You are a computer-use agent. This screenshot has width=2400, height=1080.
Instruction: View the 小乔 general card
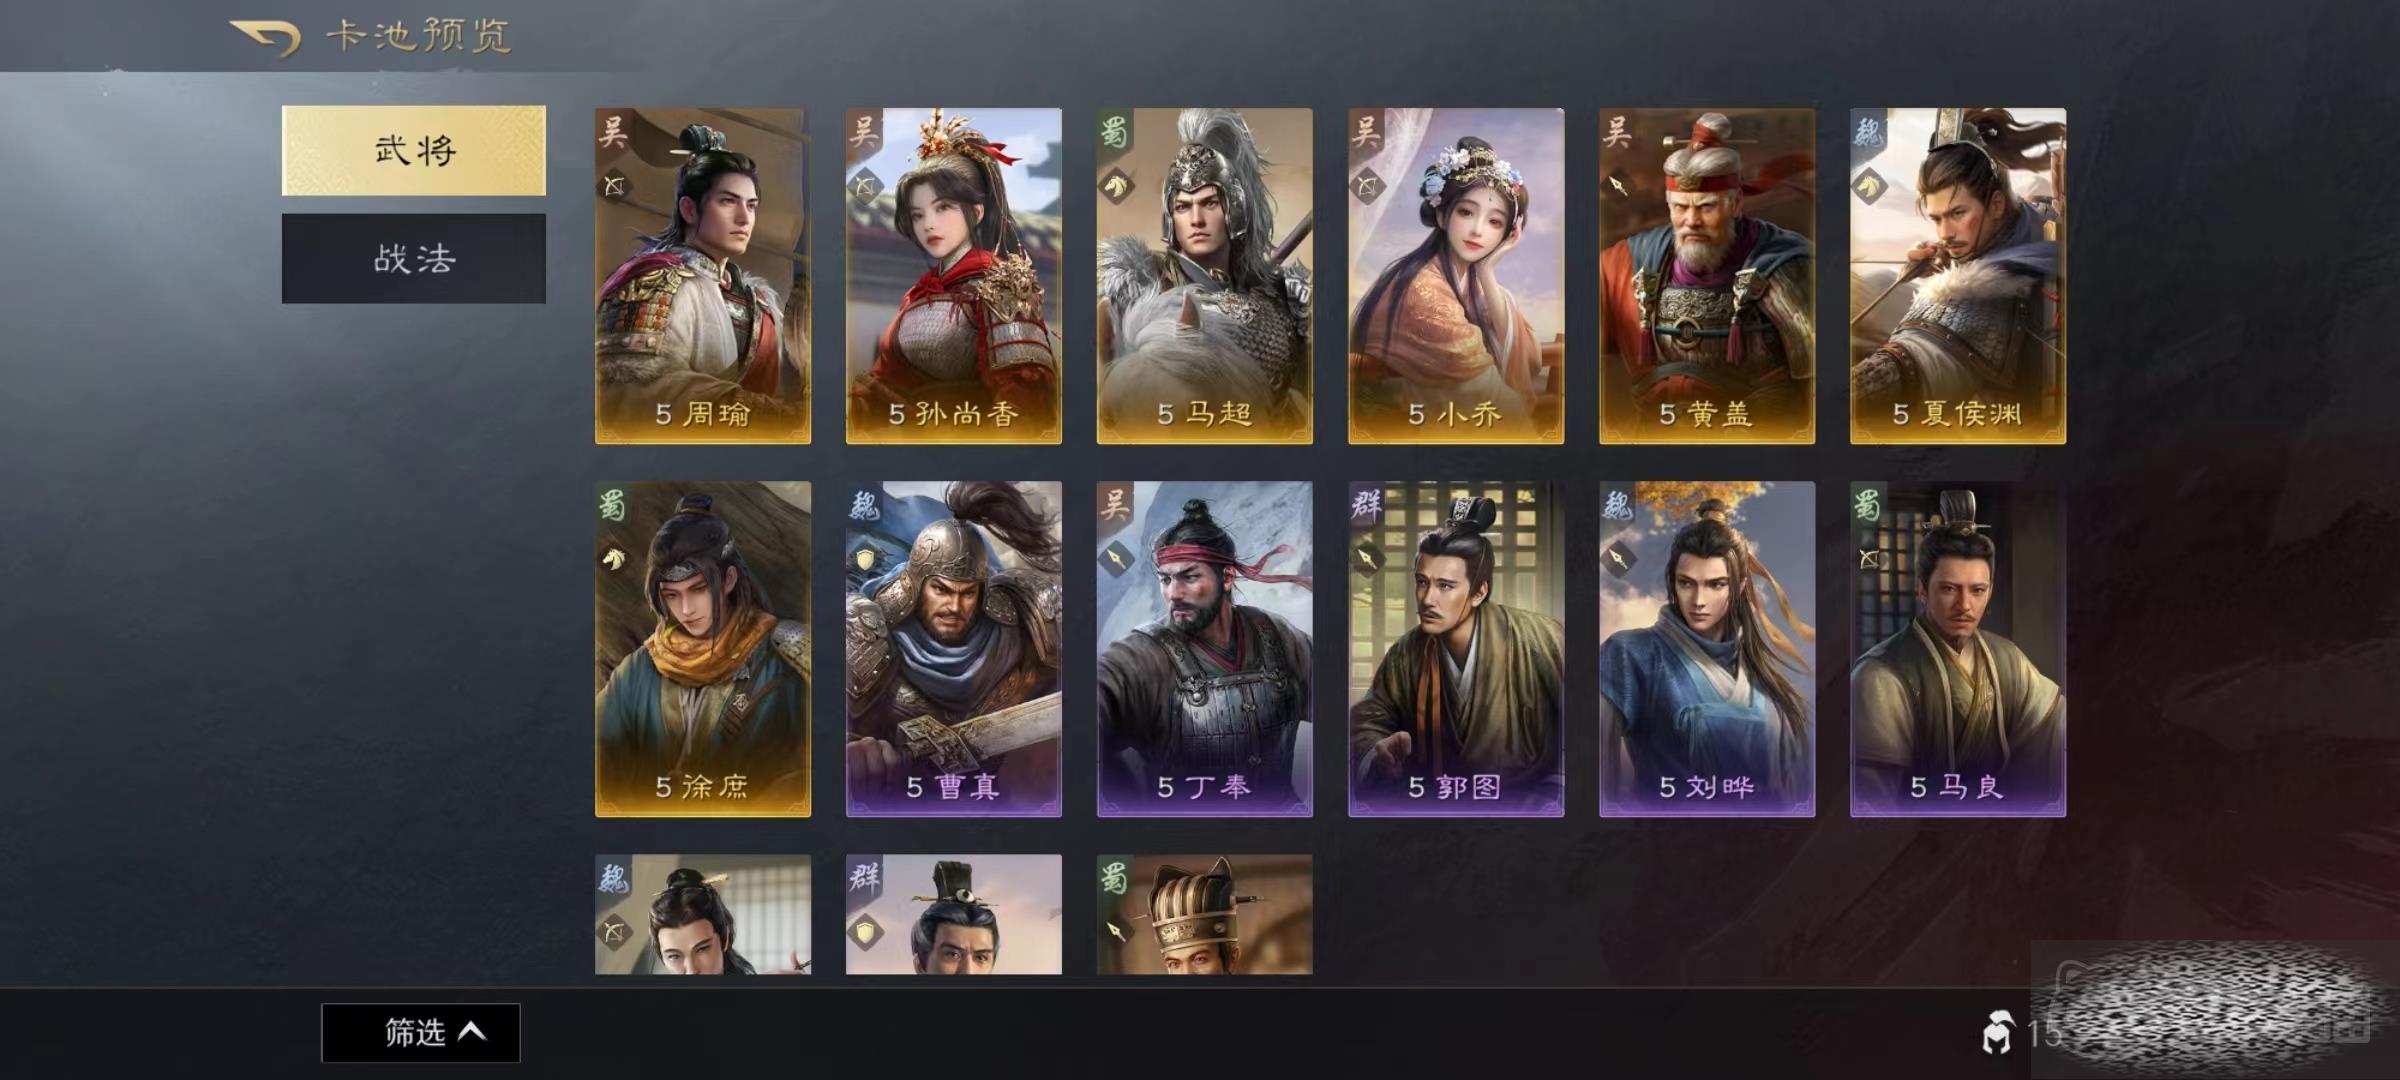pos(1456,276)
